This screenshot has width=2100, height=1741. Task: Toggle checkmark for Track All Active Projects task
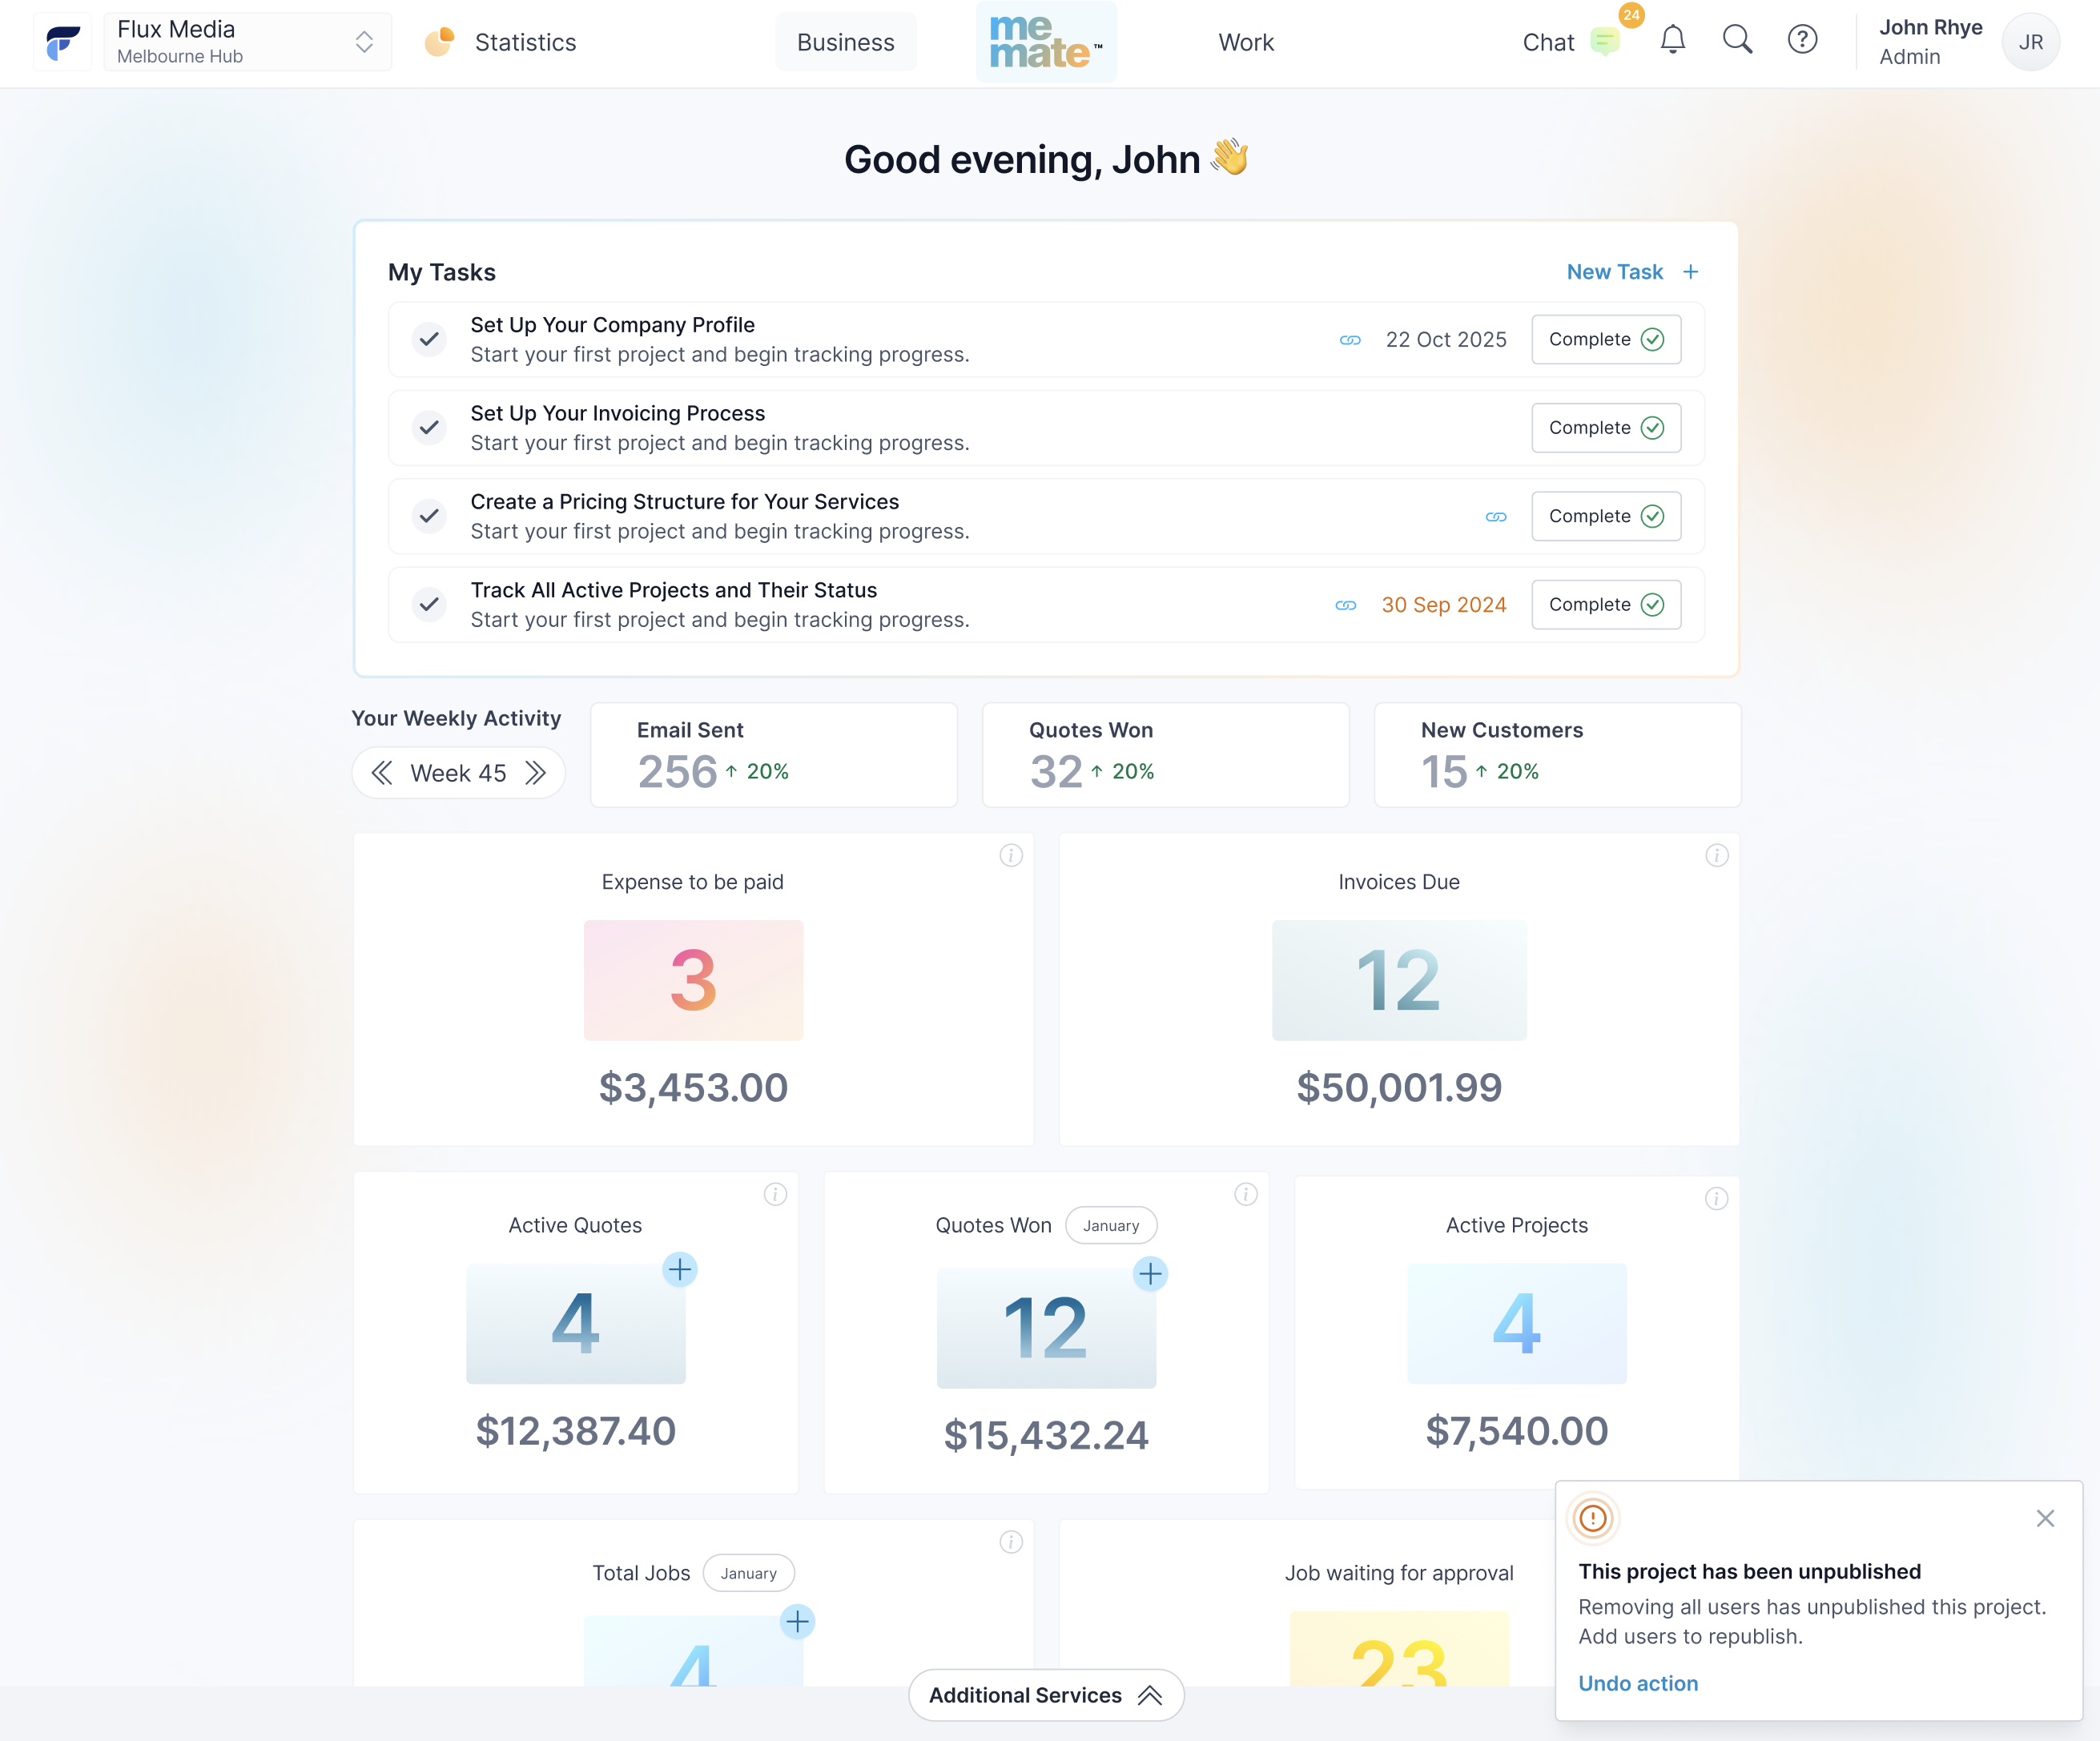[x=429, y=605]
